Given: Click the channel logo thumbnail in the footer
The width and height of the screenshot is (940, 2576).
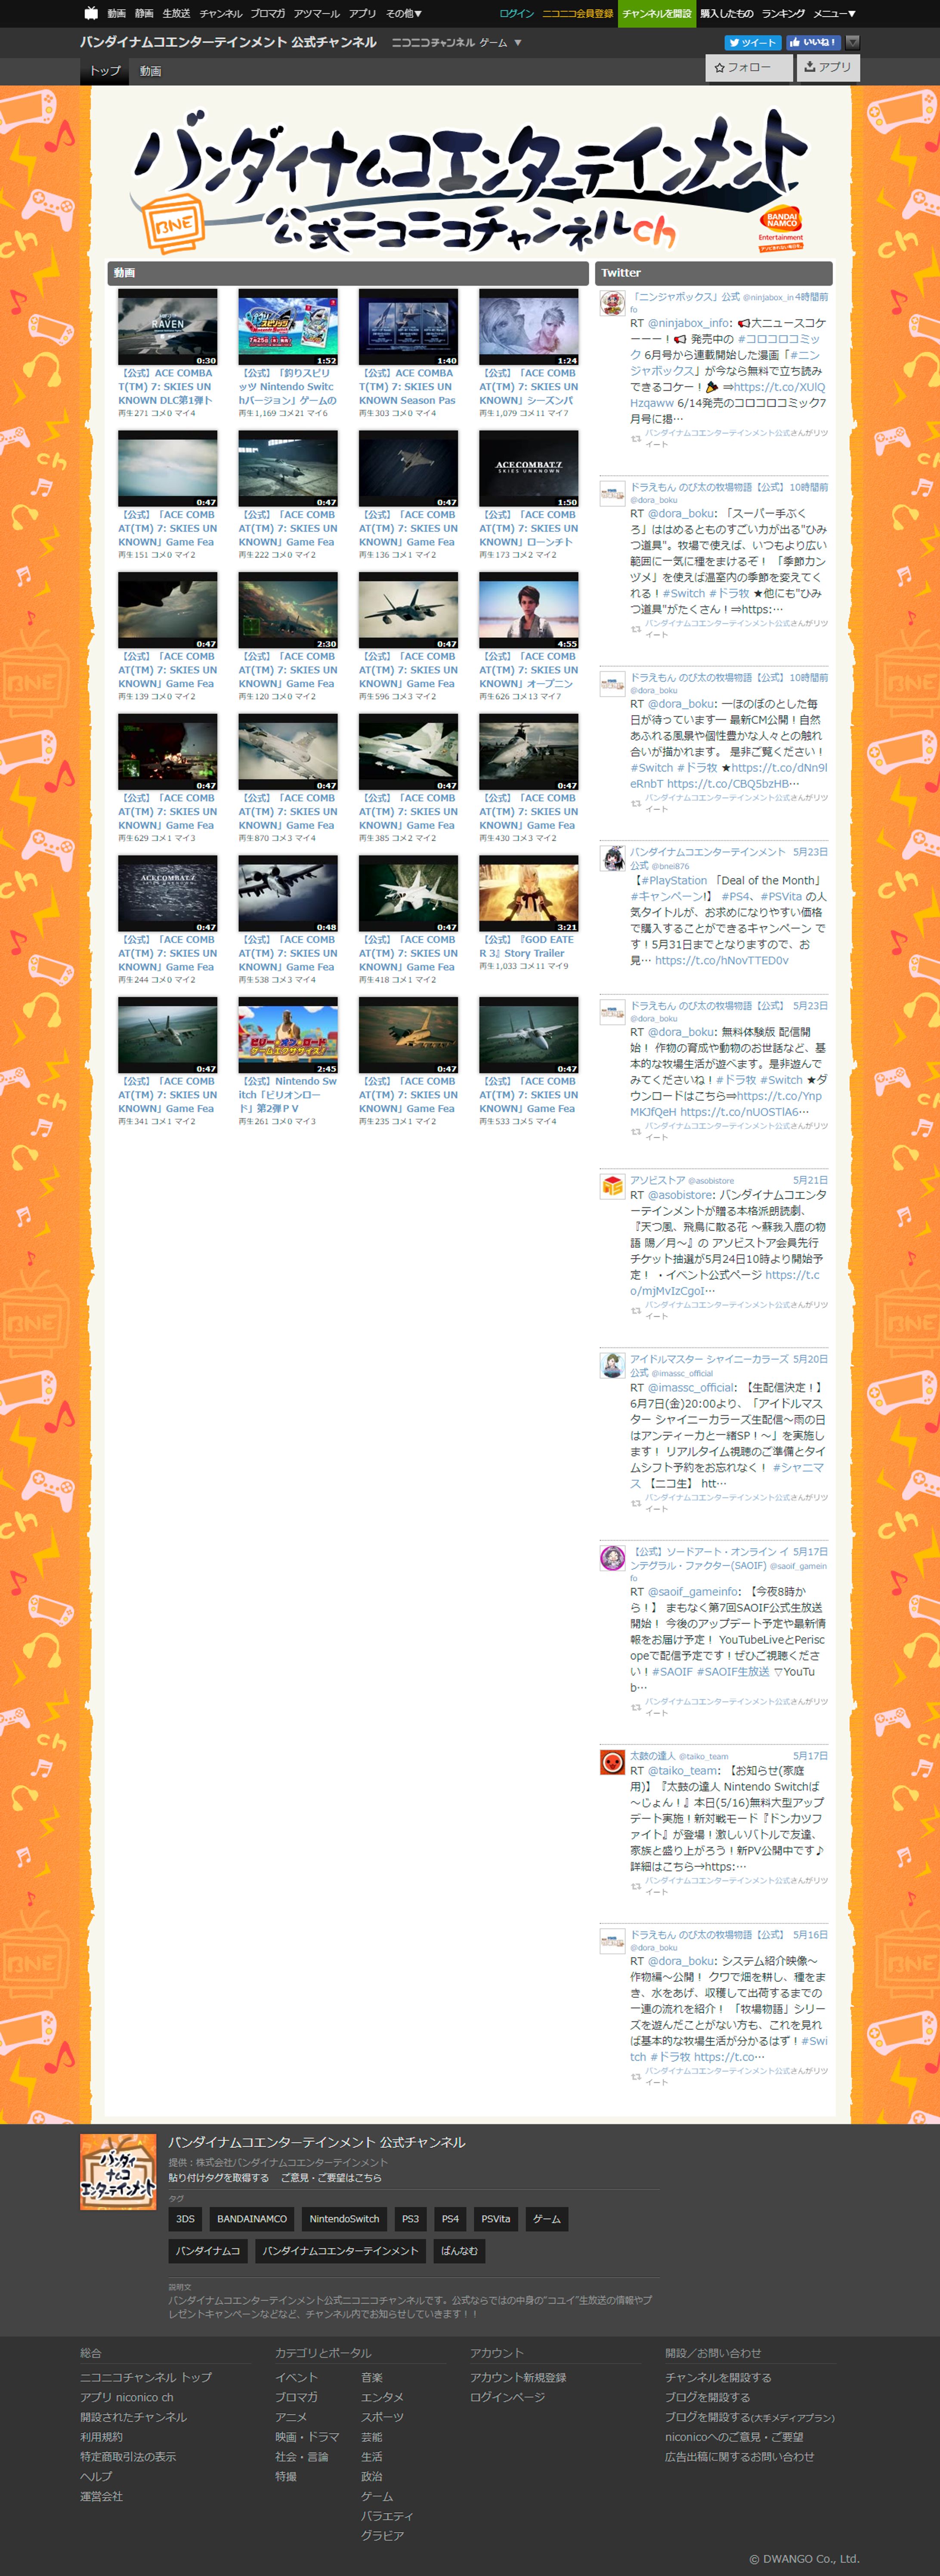Looking at the screenshot, I should (x=118, y=2172).
